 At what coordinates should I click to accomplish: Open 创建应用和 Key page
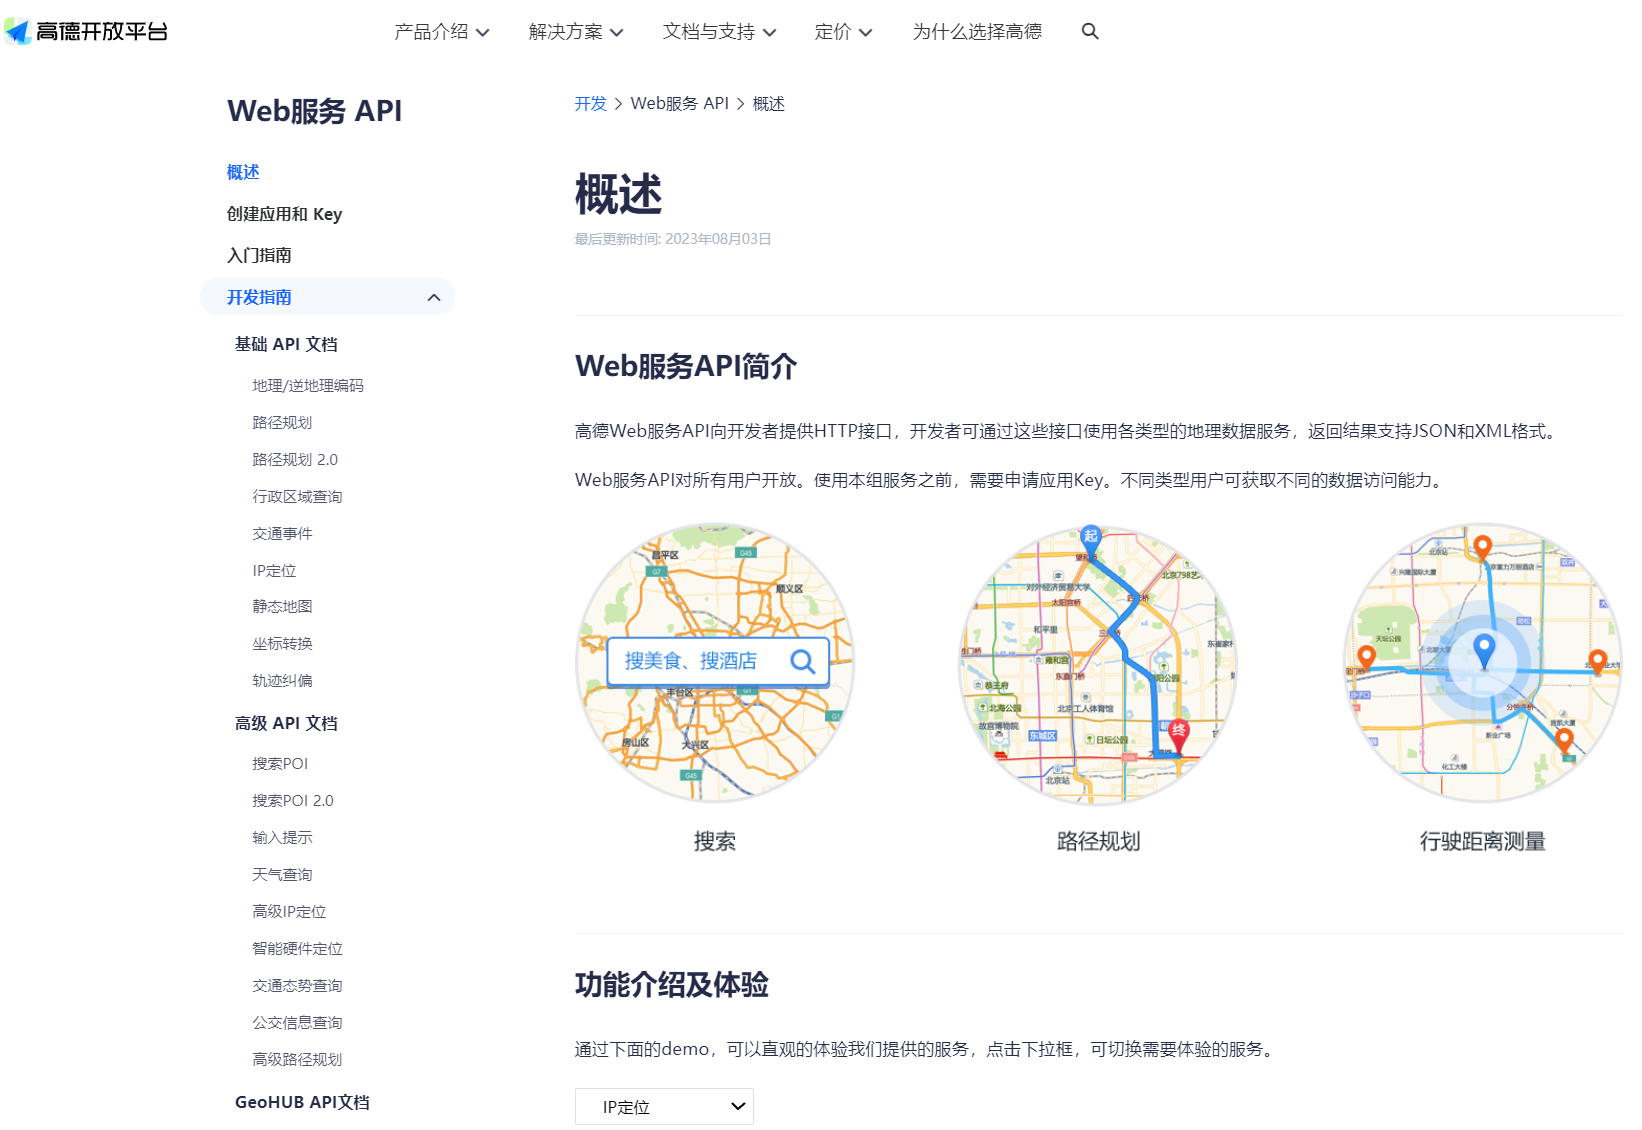(285, 214)
